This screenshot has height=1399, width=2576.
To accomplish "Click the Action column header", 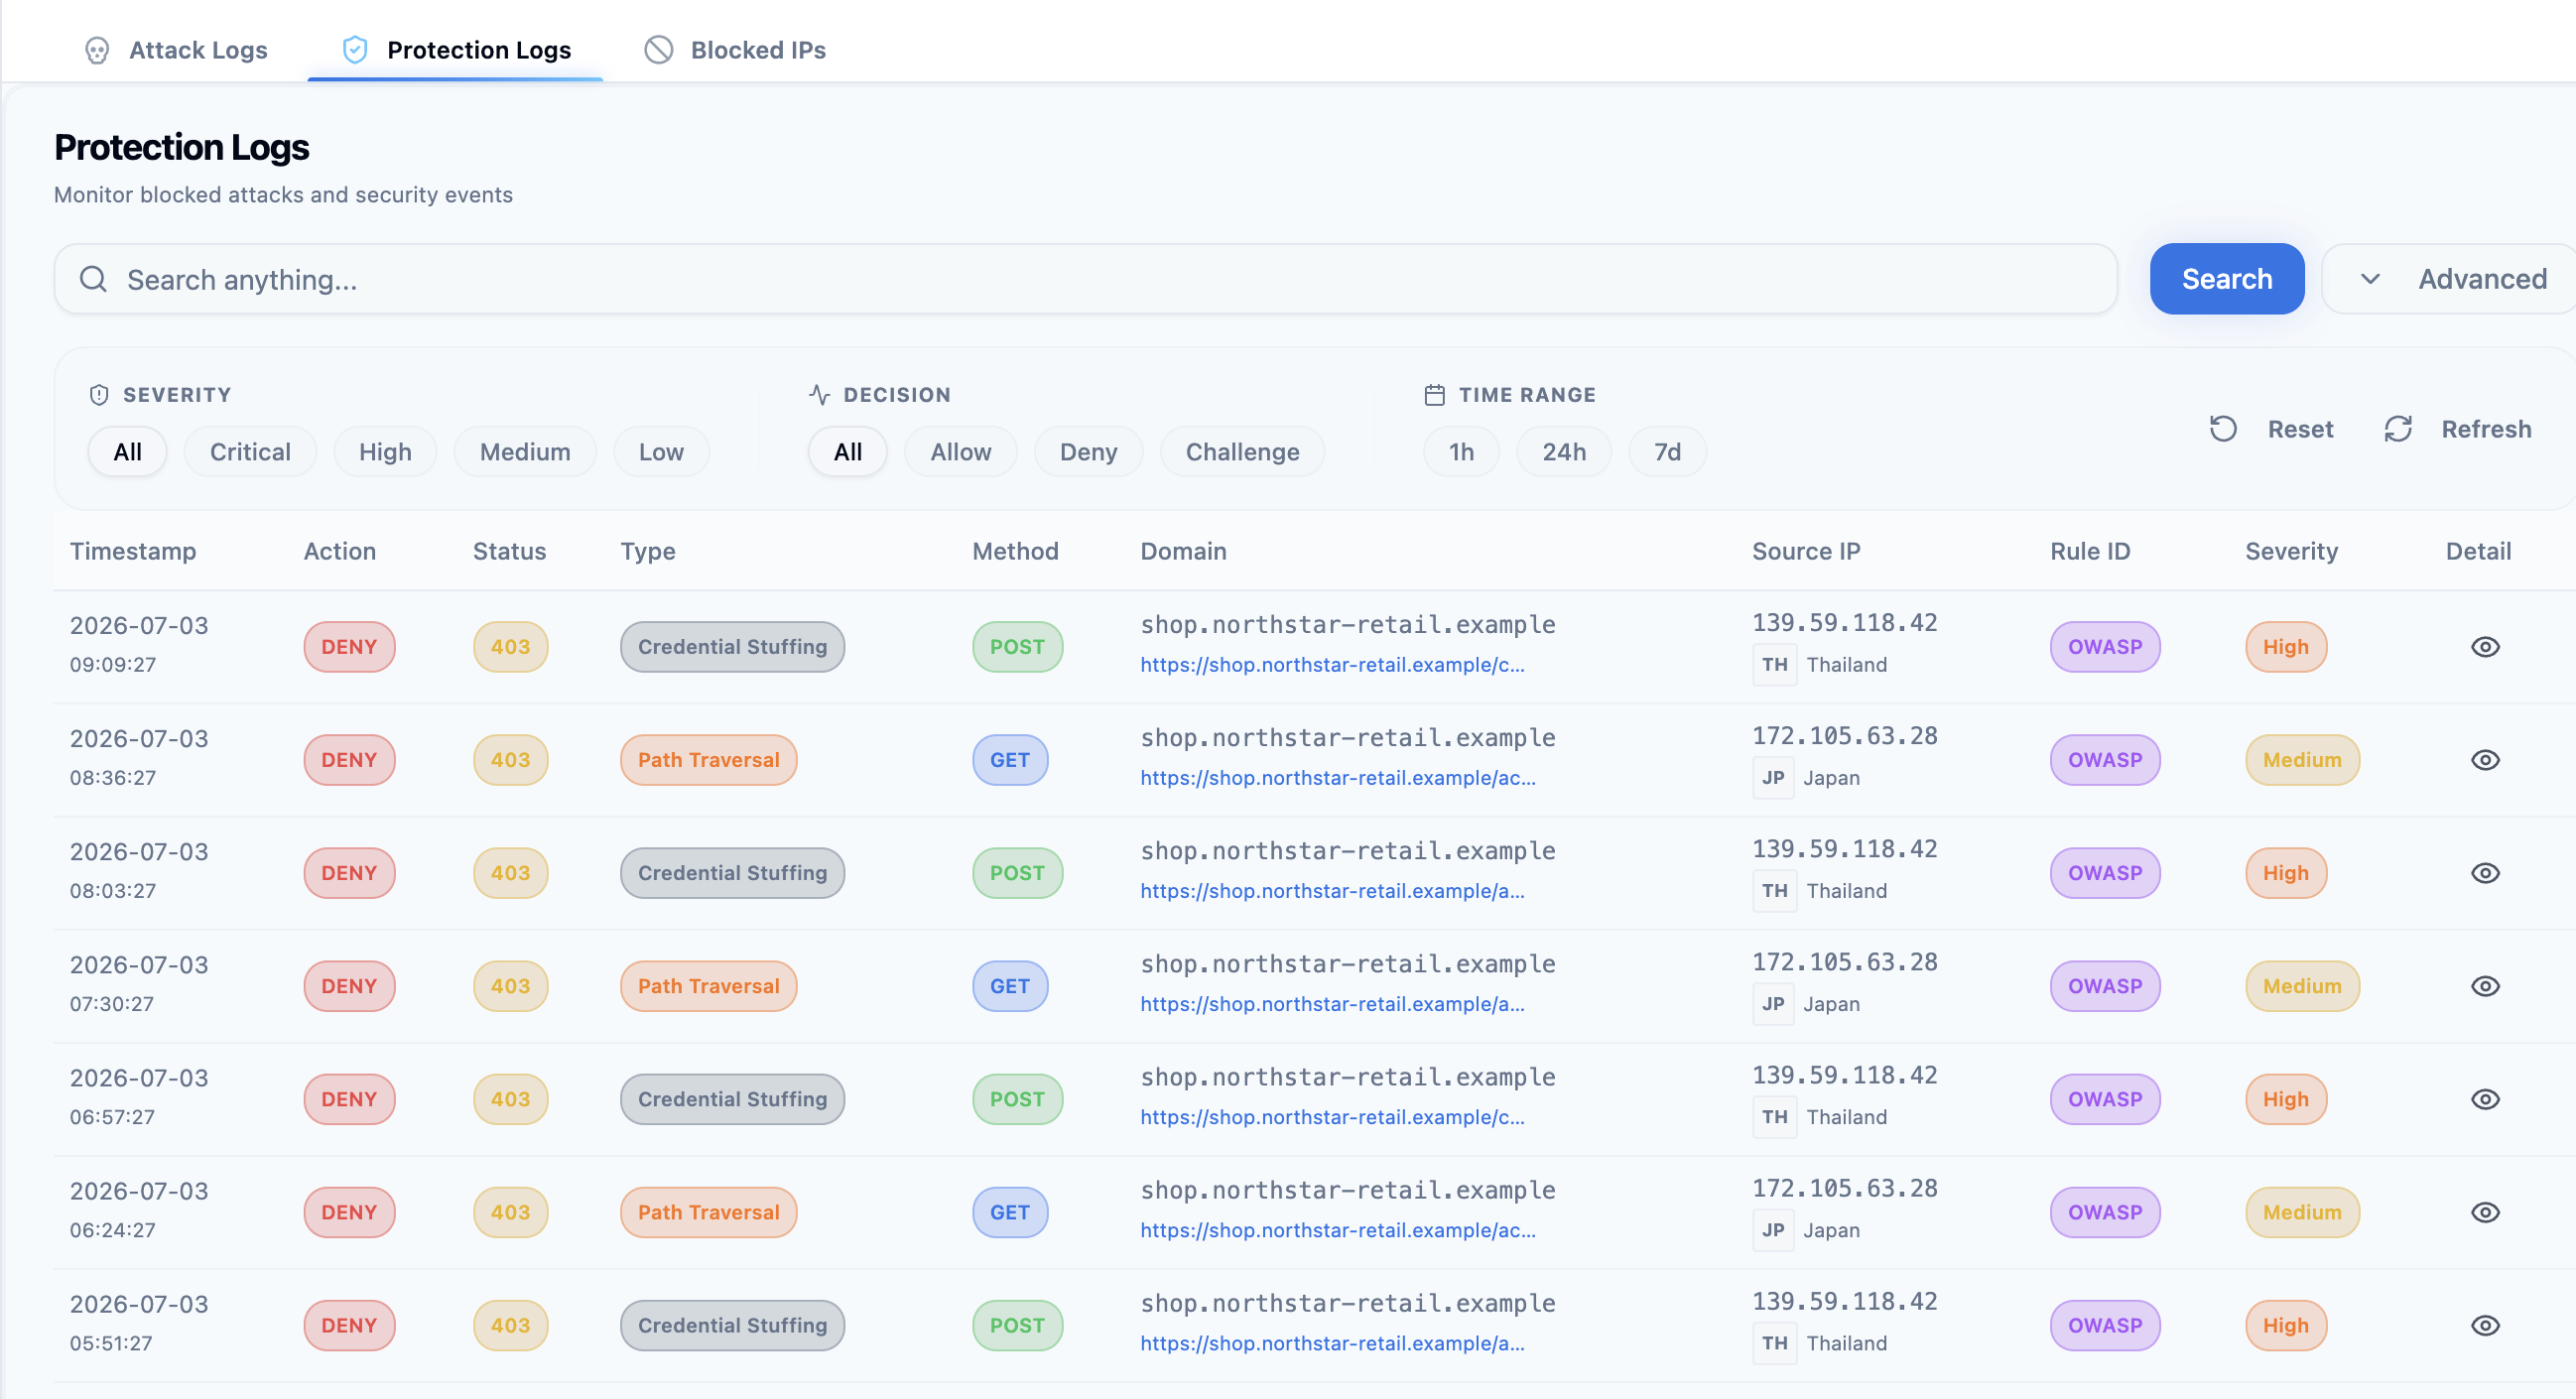I will [x=340, y=551].
